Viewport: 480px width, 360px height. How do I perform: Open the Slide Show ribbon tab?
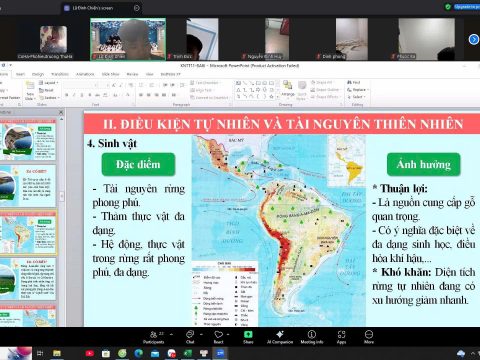(110, 74)
